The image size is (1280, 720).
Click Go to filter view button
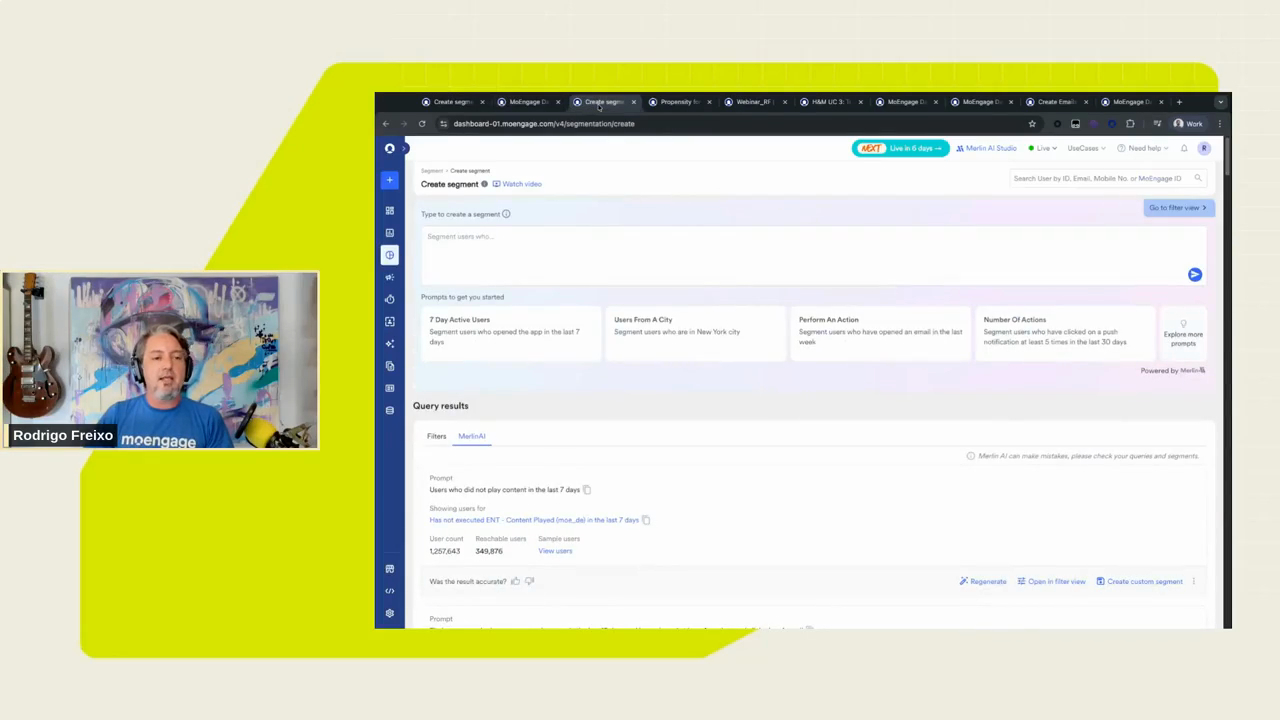click(1178, 208)
